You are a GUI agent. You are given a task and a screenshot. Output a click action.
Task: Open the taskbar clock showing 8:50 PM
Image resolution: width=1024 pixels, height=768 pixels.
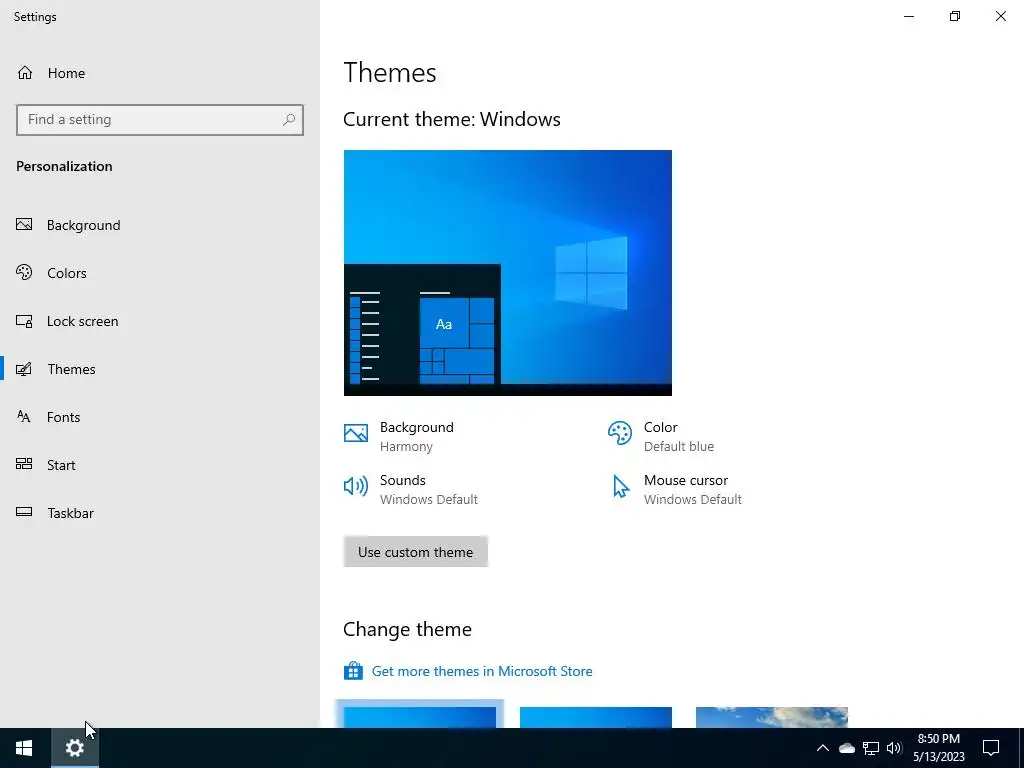[938, 748]
